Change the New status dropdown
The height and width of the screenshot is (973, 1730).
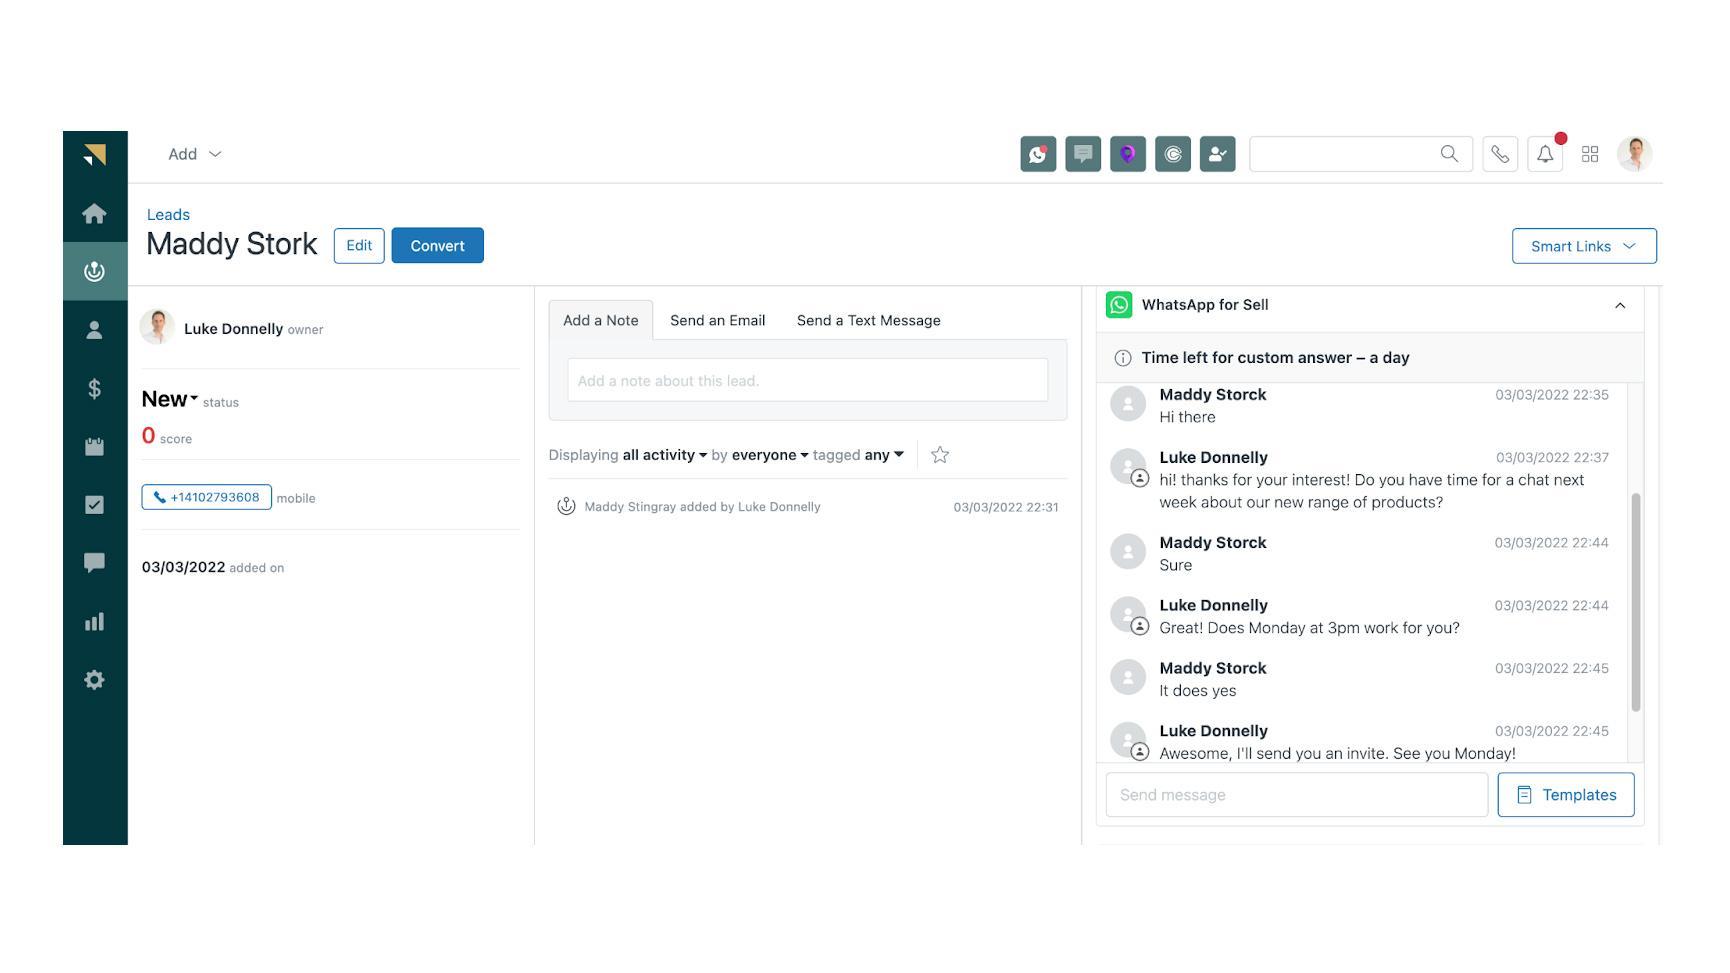pos(170,399)
